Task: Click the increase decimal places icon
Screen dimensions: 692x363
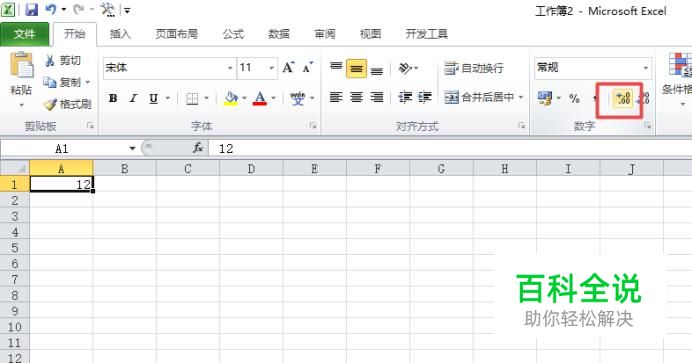Action: point(623,98)
